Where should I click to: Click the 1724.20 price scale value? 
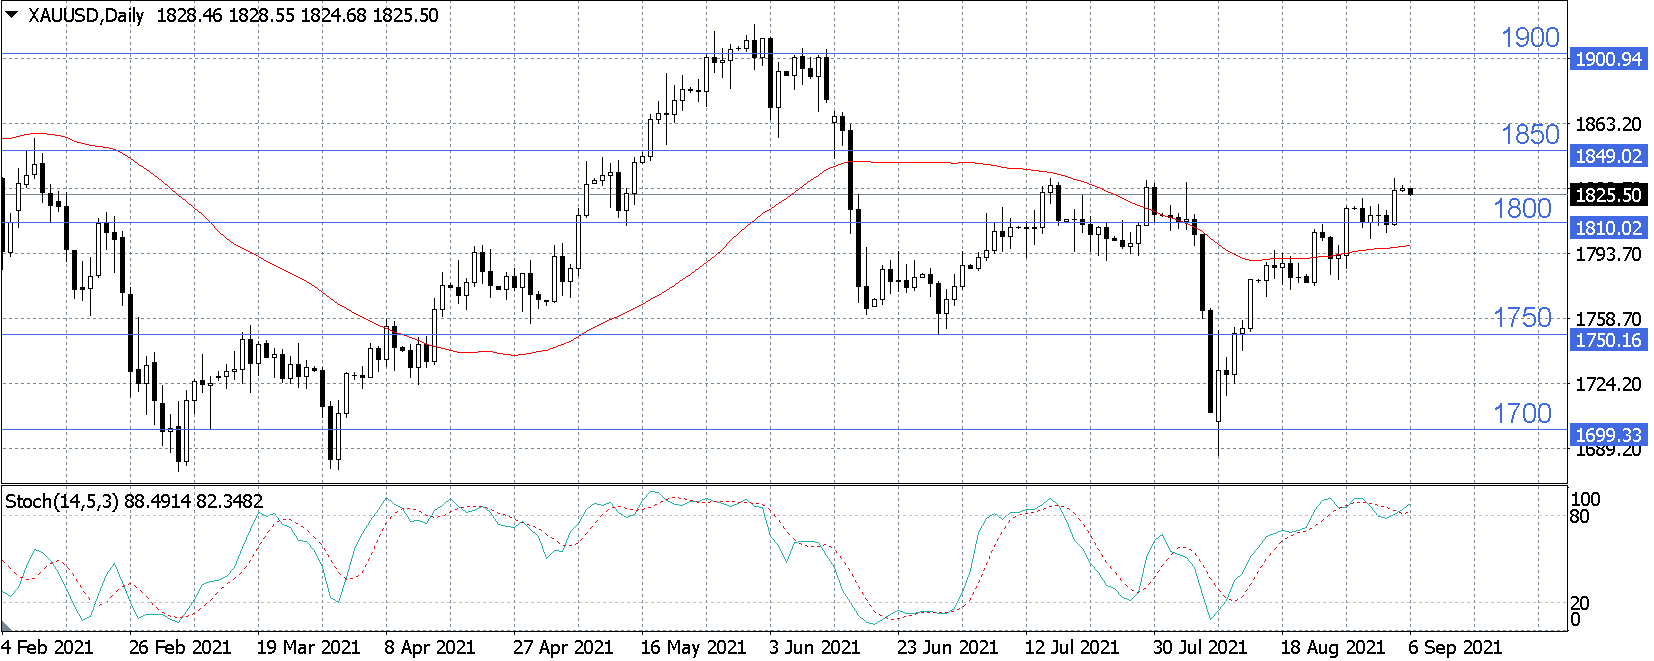(1608, 384)
